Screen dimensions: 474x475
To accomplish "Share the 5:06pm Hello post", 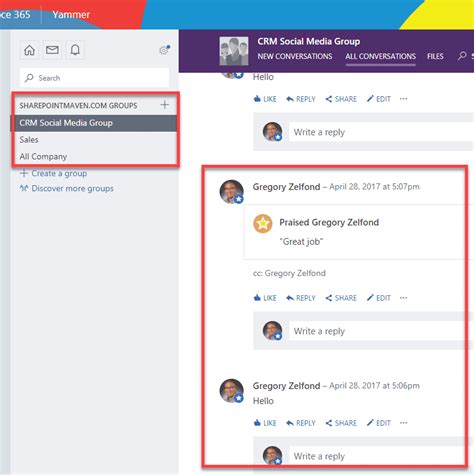I will click(341, 423).
